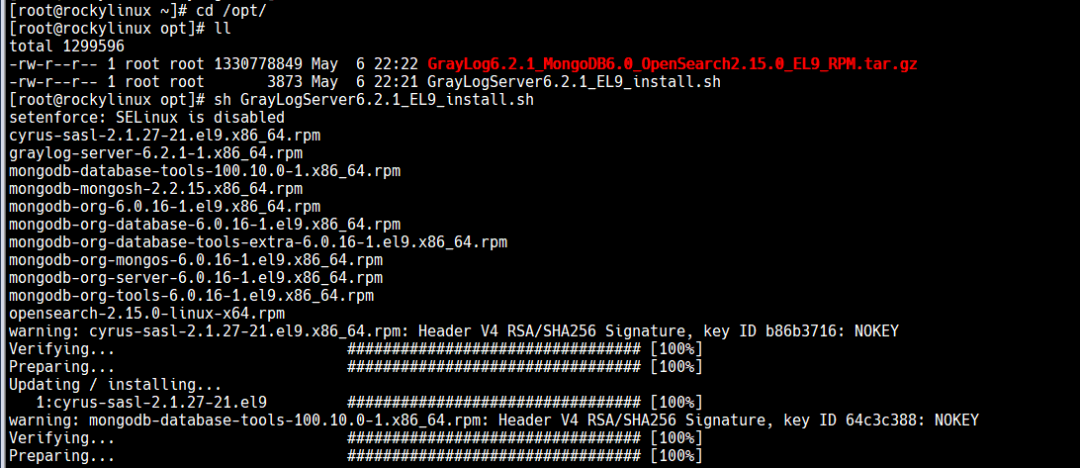
Task: Click mongodb-mongosh-2.2.15.x86_64.rpm line
Action: 156,190
